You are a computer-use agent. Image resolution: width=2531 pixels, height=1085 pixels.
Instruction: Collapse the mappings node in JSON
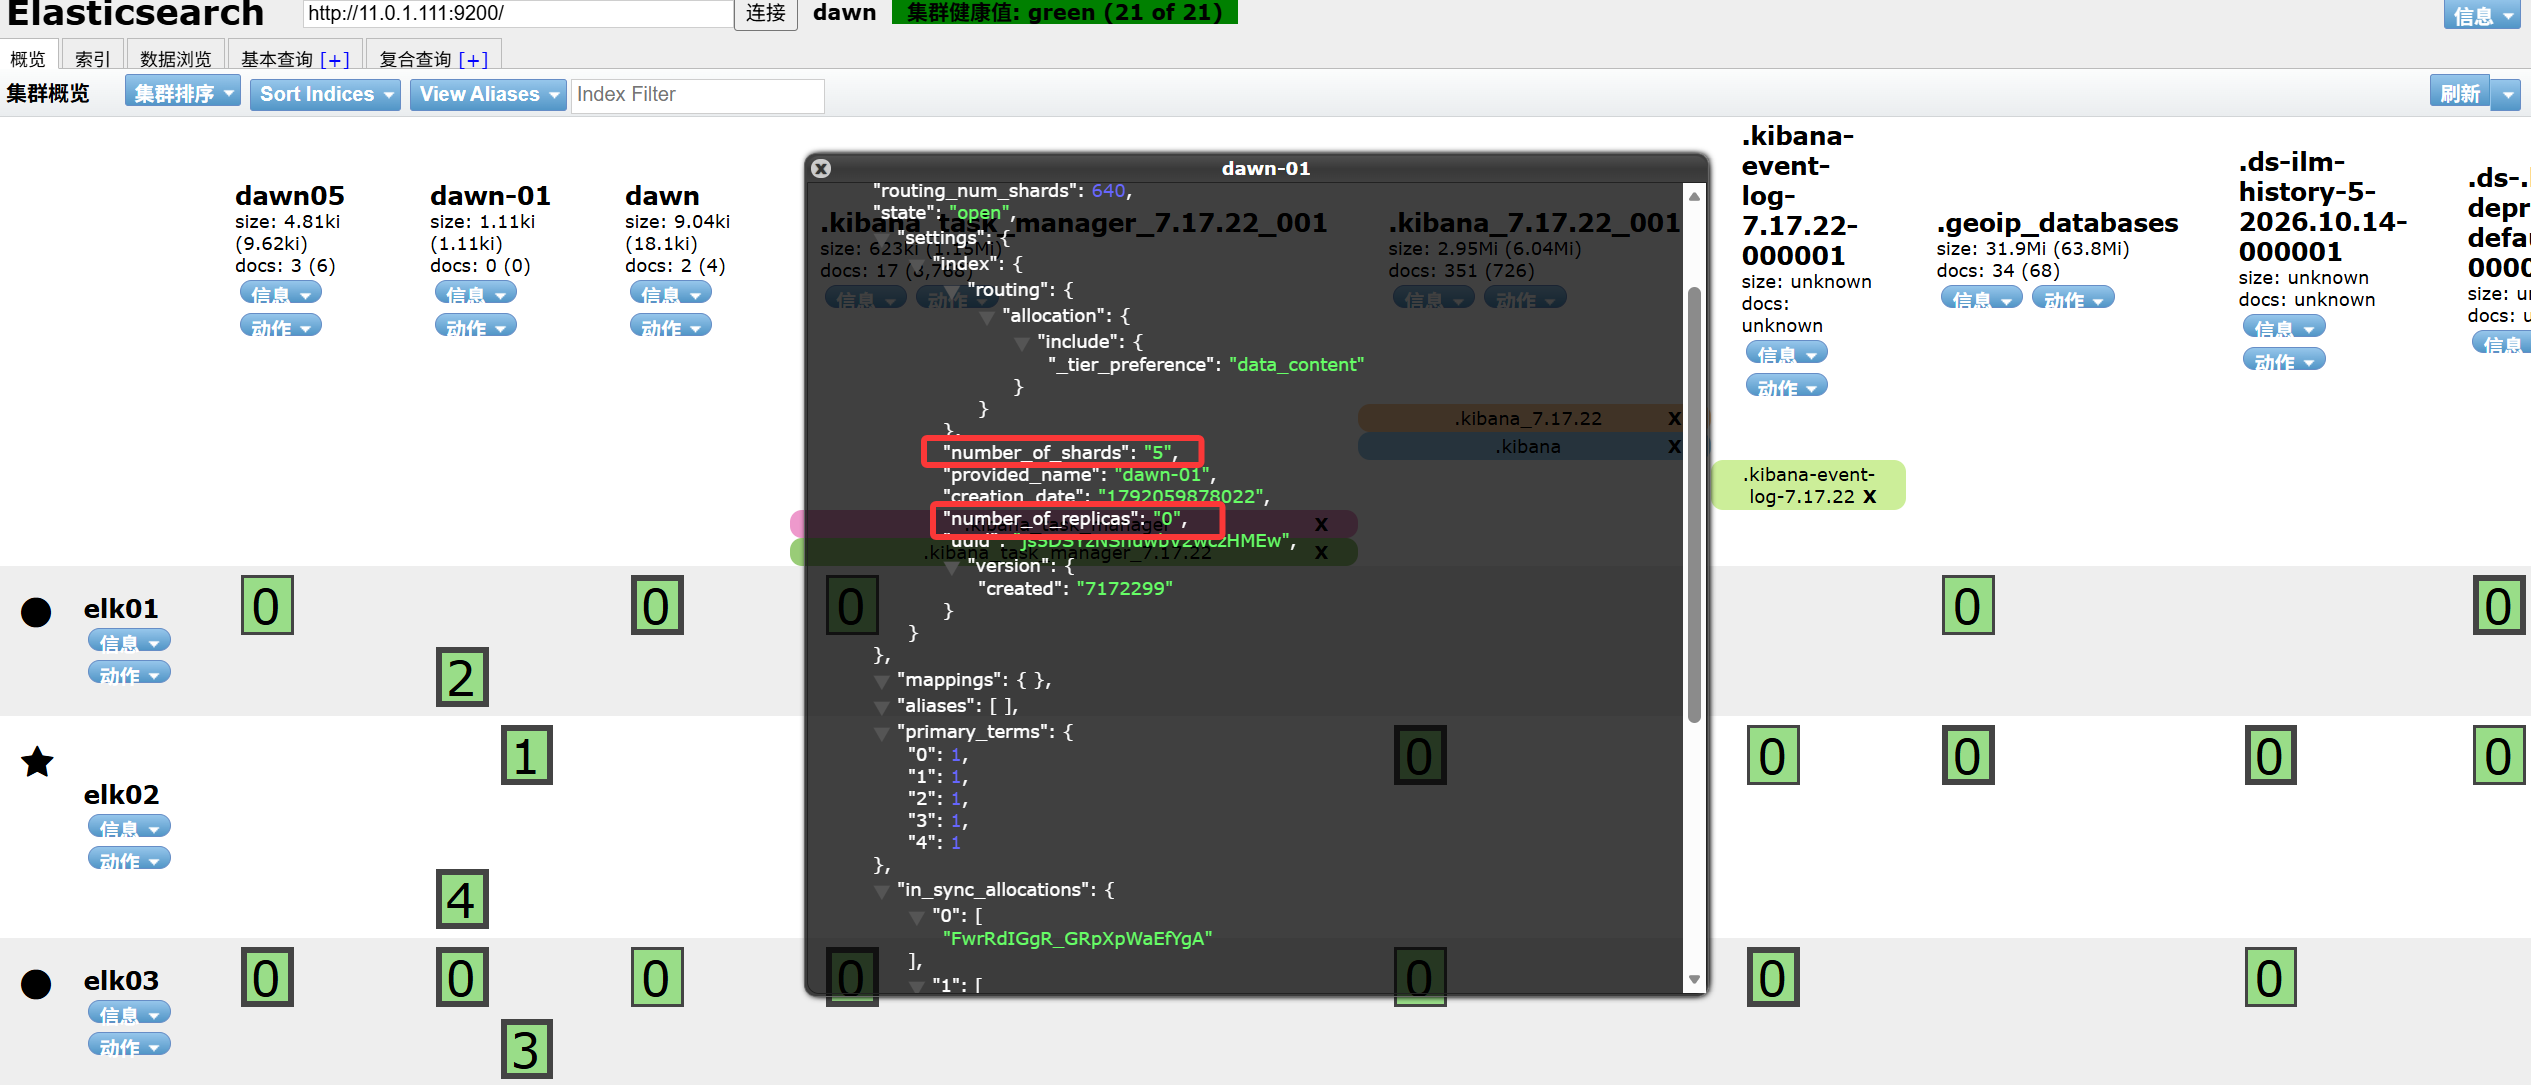pos(882,681)
